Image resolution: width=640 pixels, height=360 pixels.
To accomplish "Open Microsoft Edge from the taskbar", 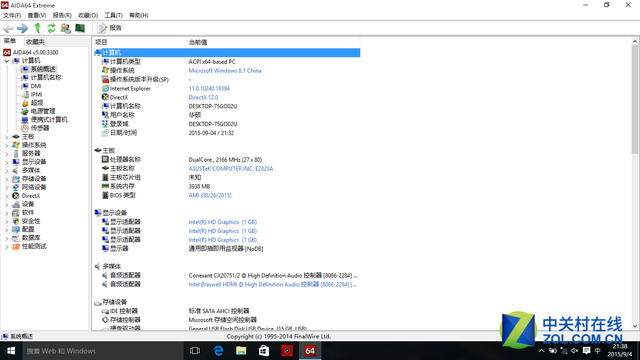I will click(x=218, y=351).
